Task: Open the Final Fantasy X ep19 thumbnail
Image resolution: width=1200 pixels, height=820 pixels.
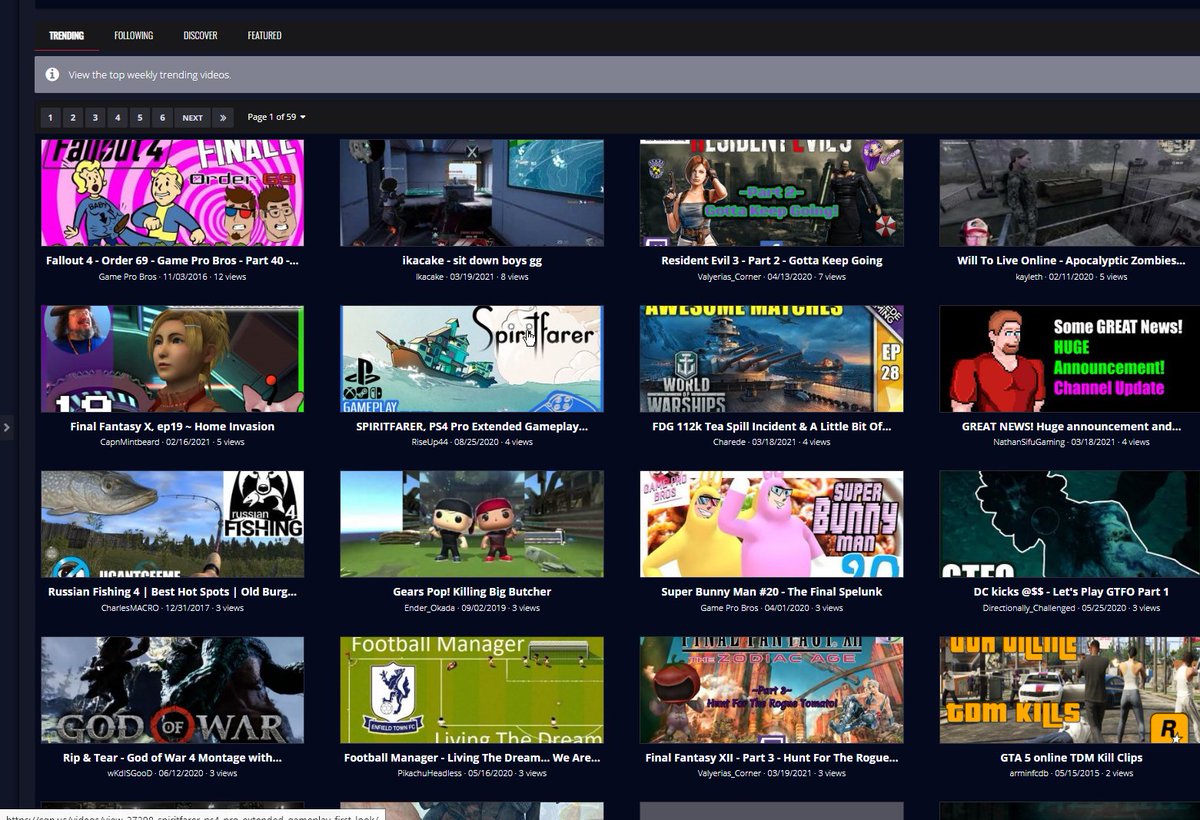Action: (172, 359)
